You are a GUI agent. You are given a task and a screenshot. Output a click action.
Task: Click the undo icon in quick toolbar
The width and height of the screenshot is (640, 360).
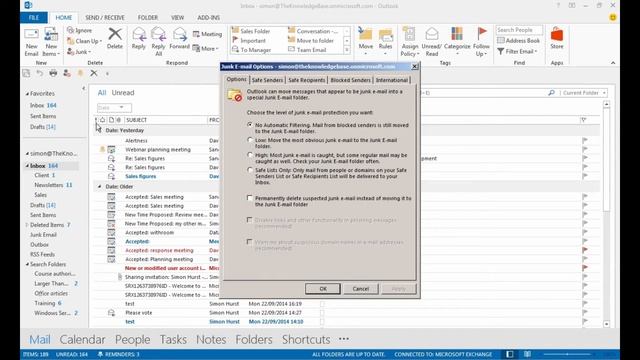(40, 73)
